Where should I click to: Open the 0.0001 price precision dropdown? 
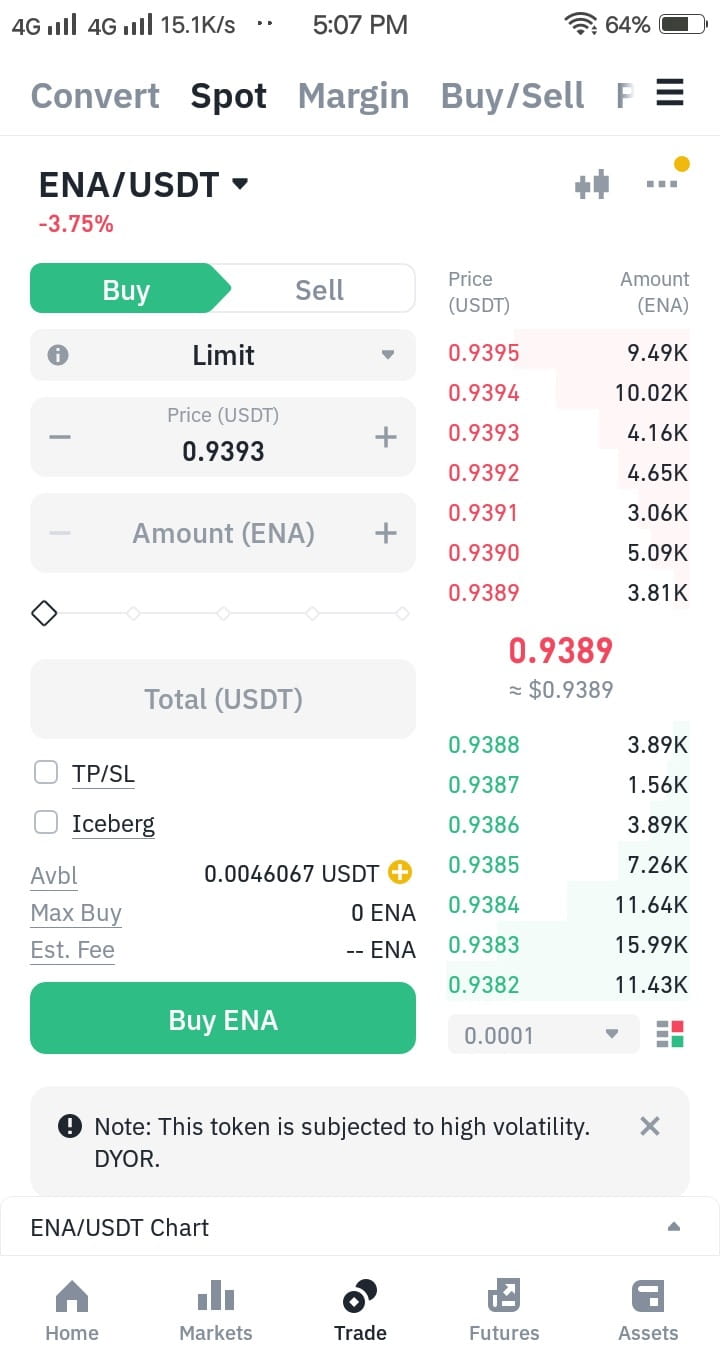point(543,1035)
